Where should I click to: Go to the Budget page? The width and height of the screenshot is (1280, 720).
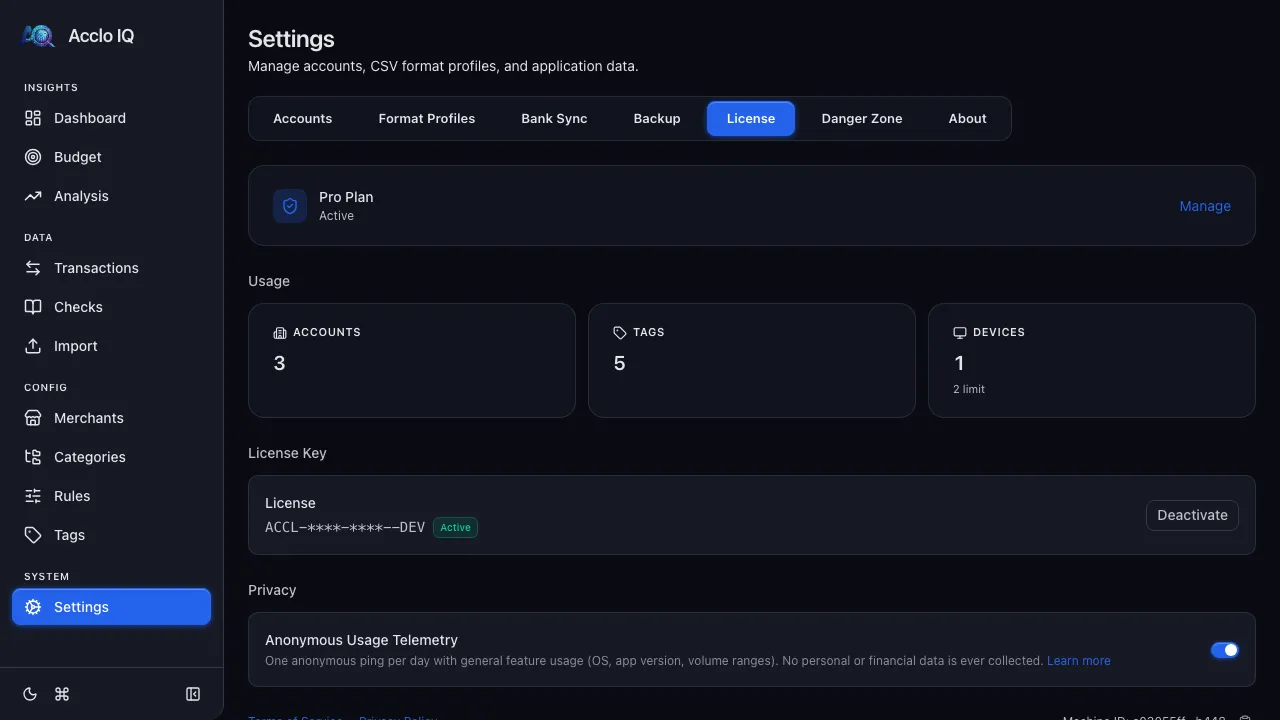(111, 157)
